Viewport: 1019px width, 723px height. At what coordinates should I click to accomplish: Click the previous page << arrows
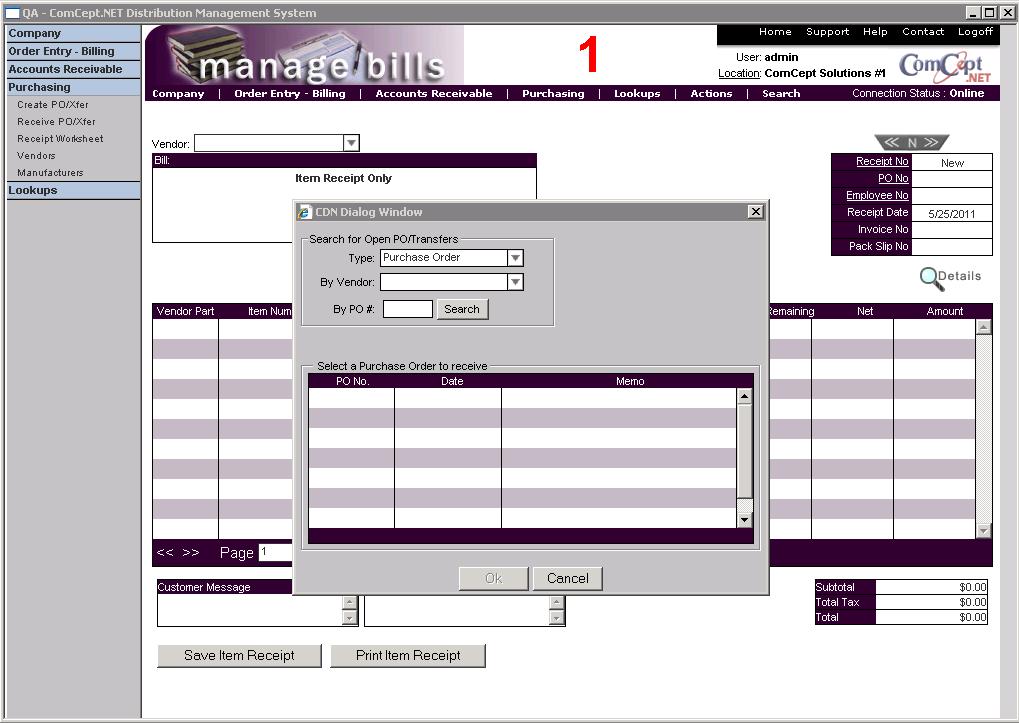point(165,553)
